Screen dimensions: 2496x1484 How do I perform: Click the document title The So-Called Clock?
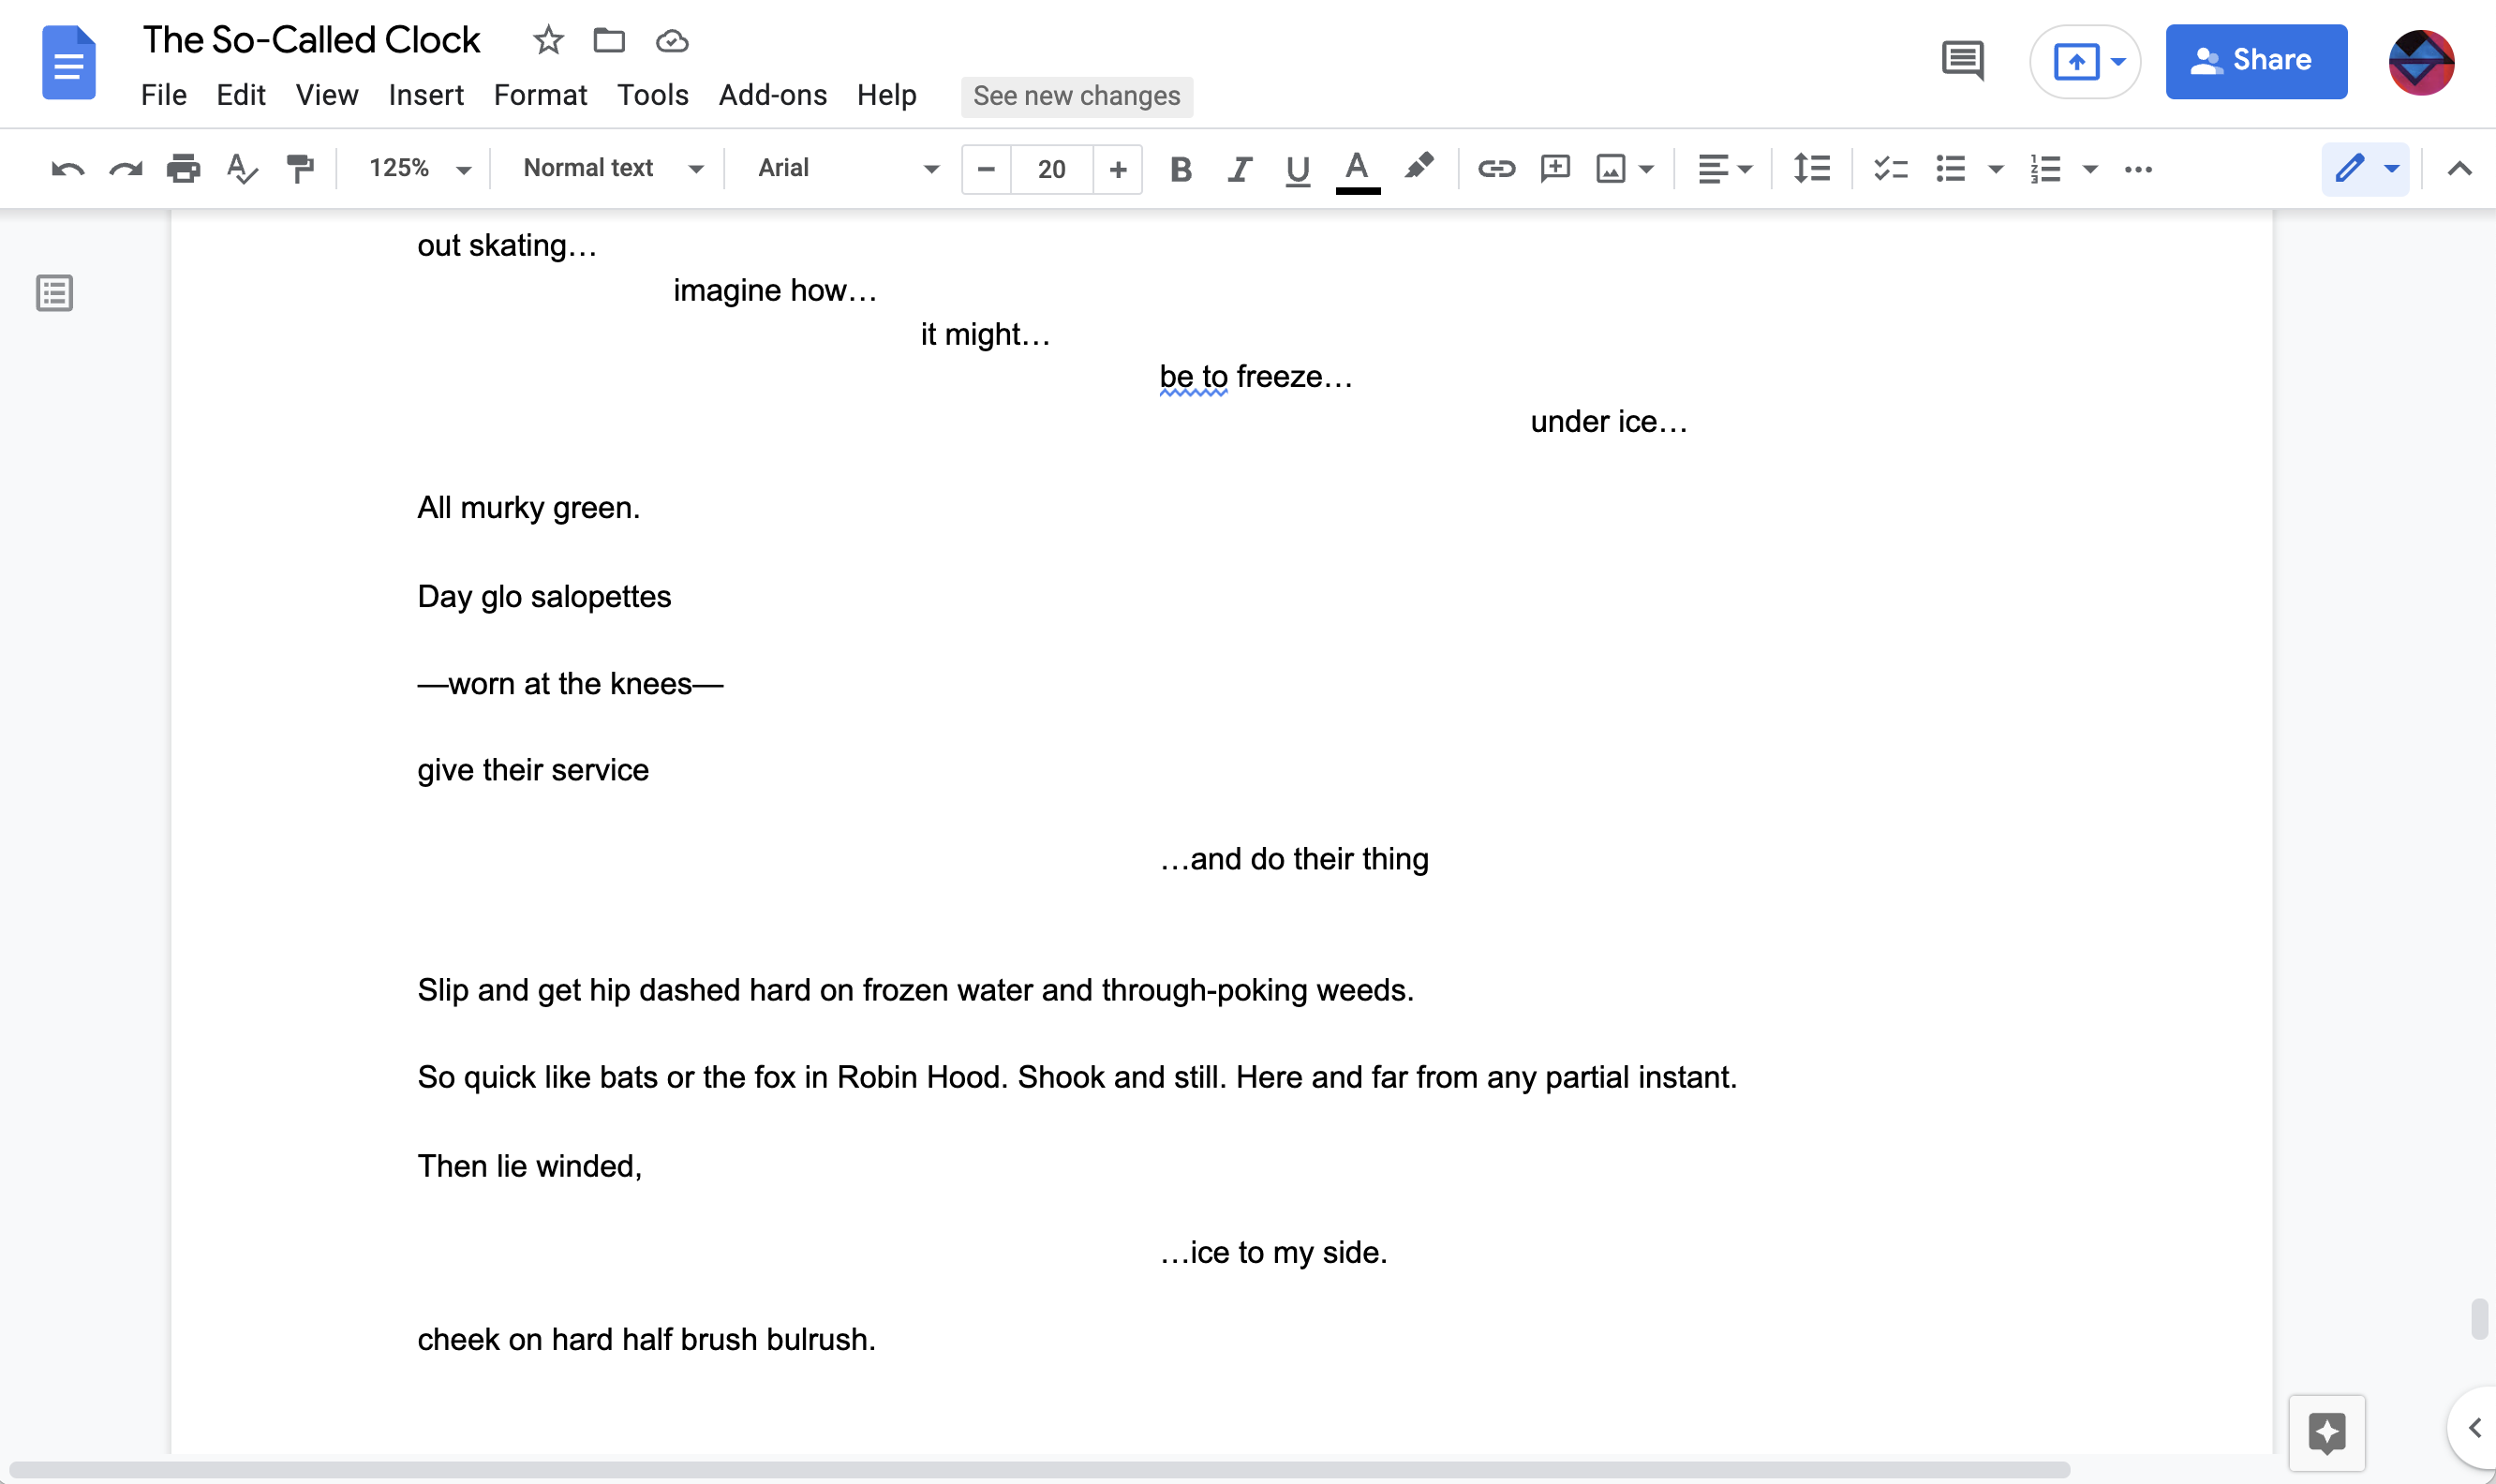(x=311, y=40)
